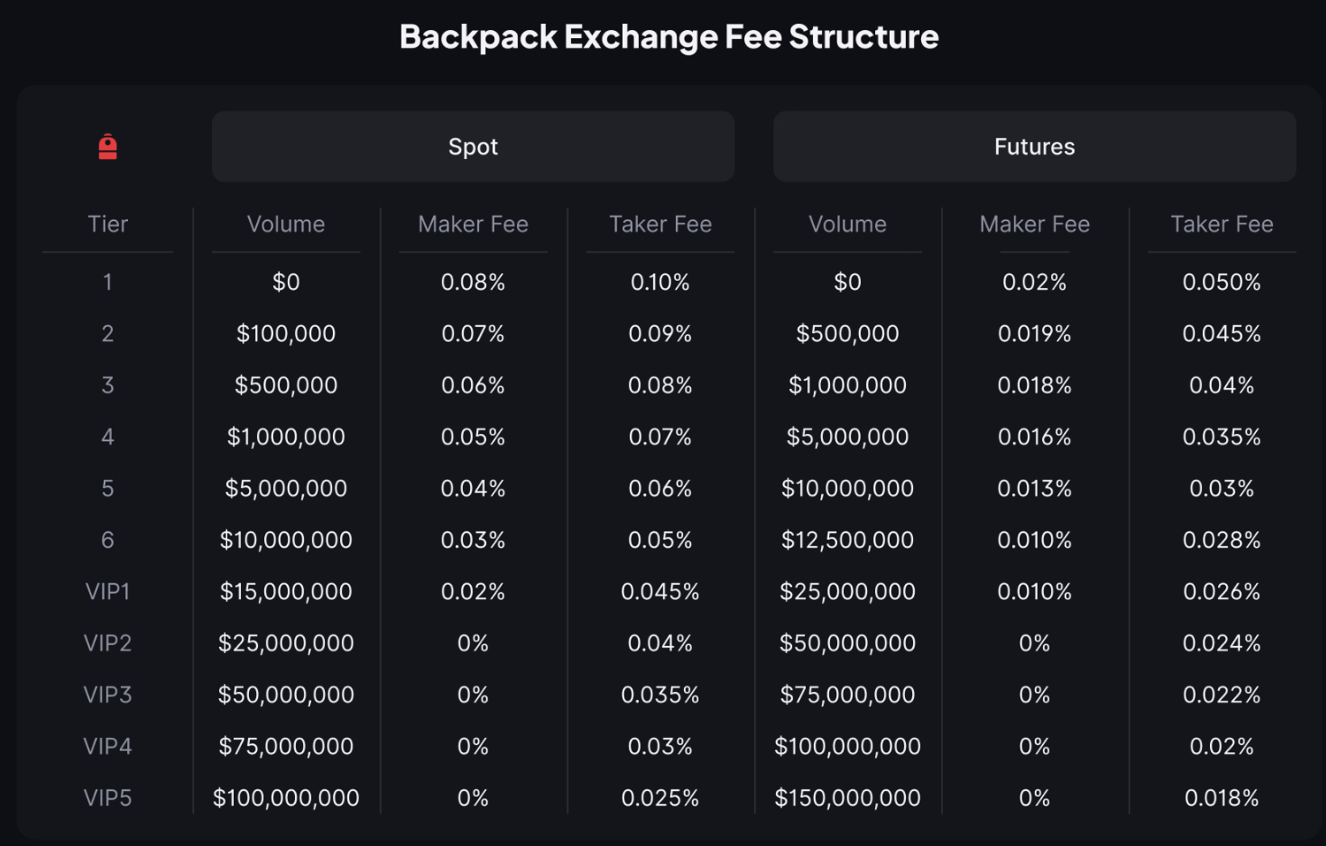This screenshot has height=846, width=1326.
Task: Click the $150,000,000 futures volume cell
Action: [x=847, y=798]
